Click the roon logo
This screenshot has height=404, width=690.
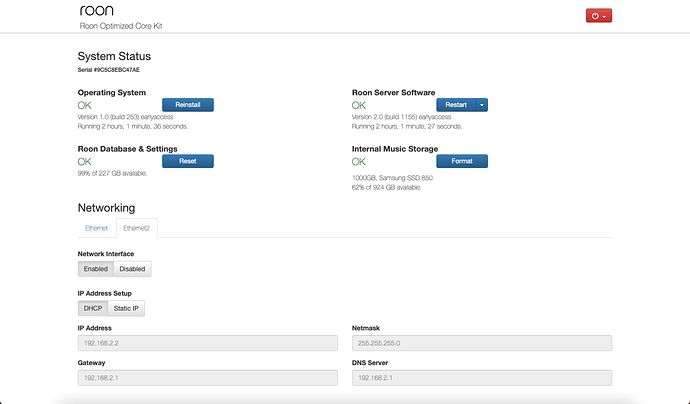(x=96, y=11)
